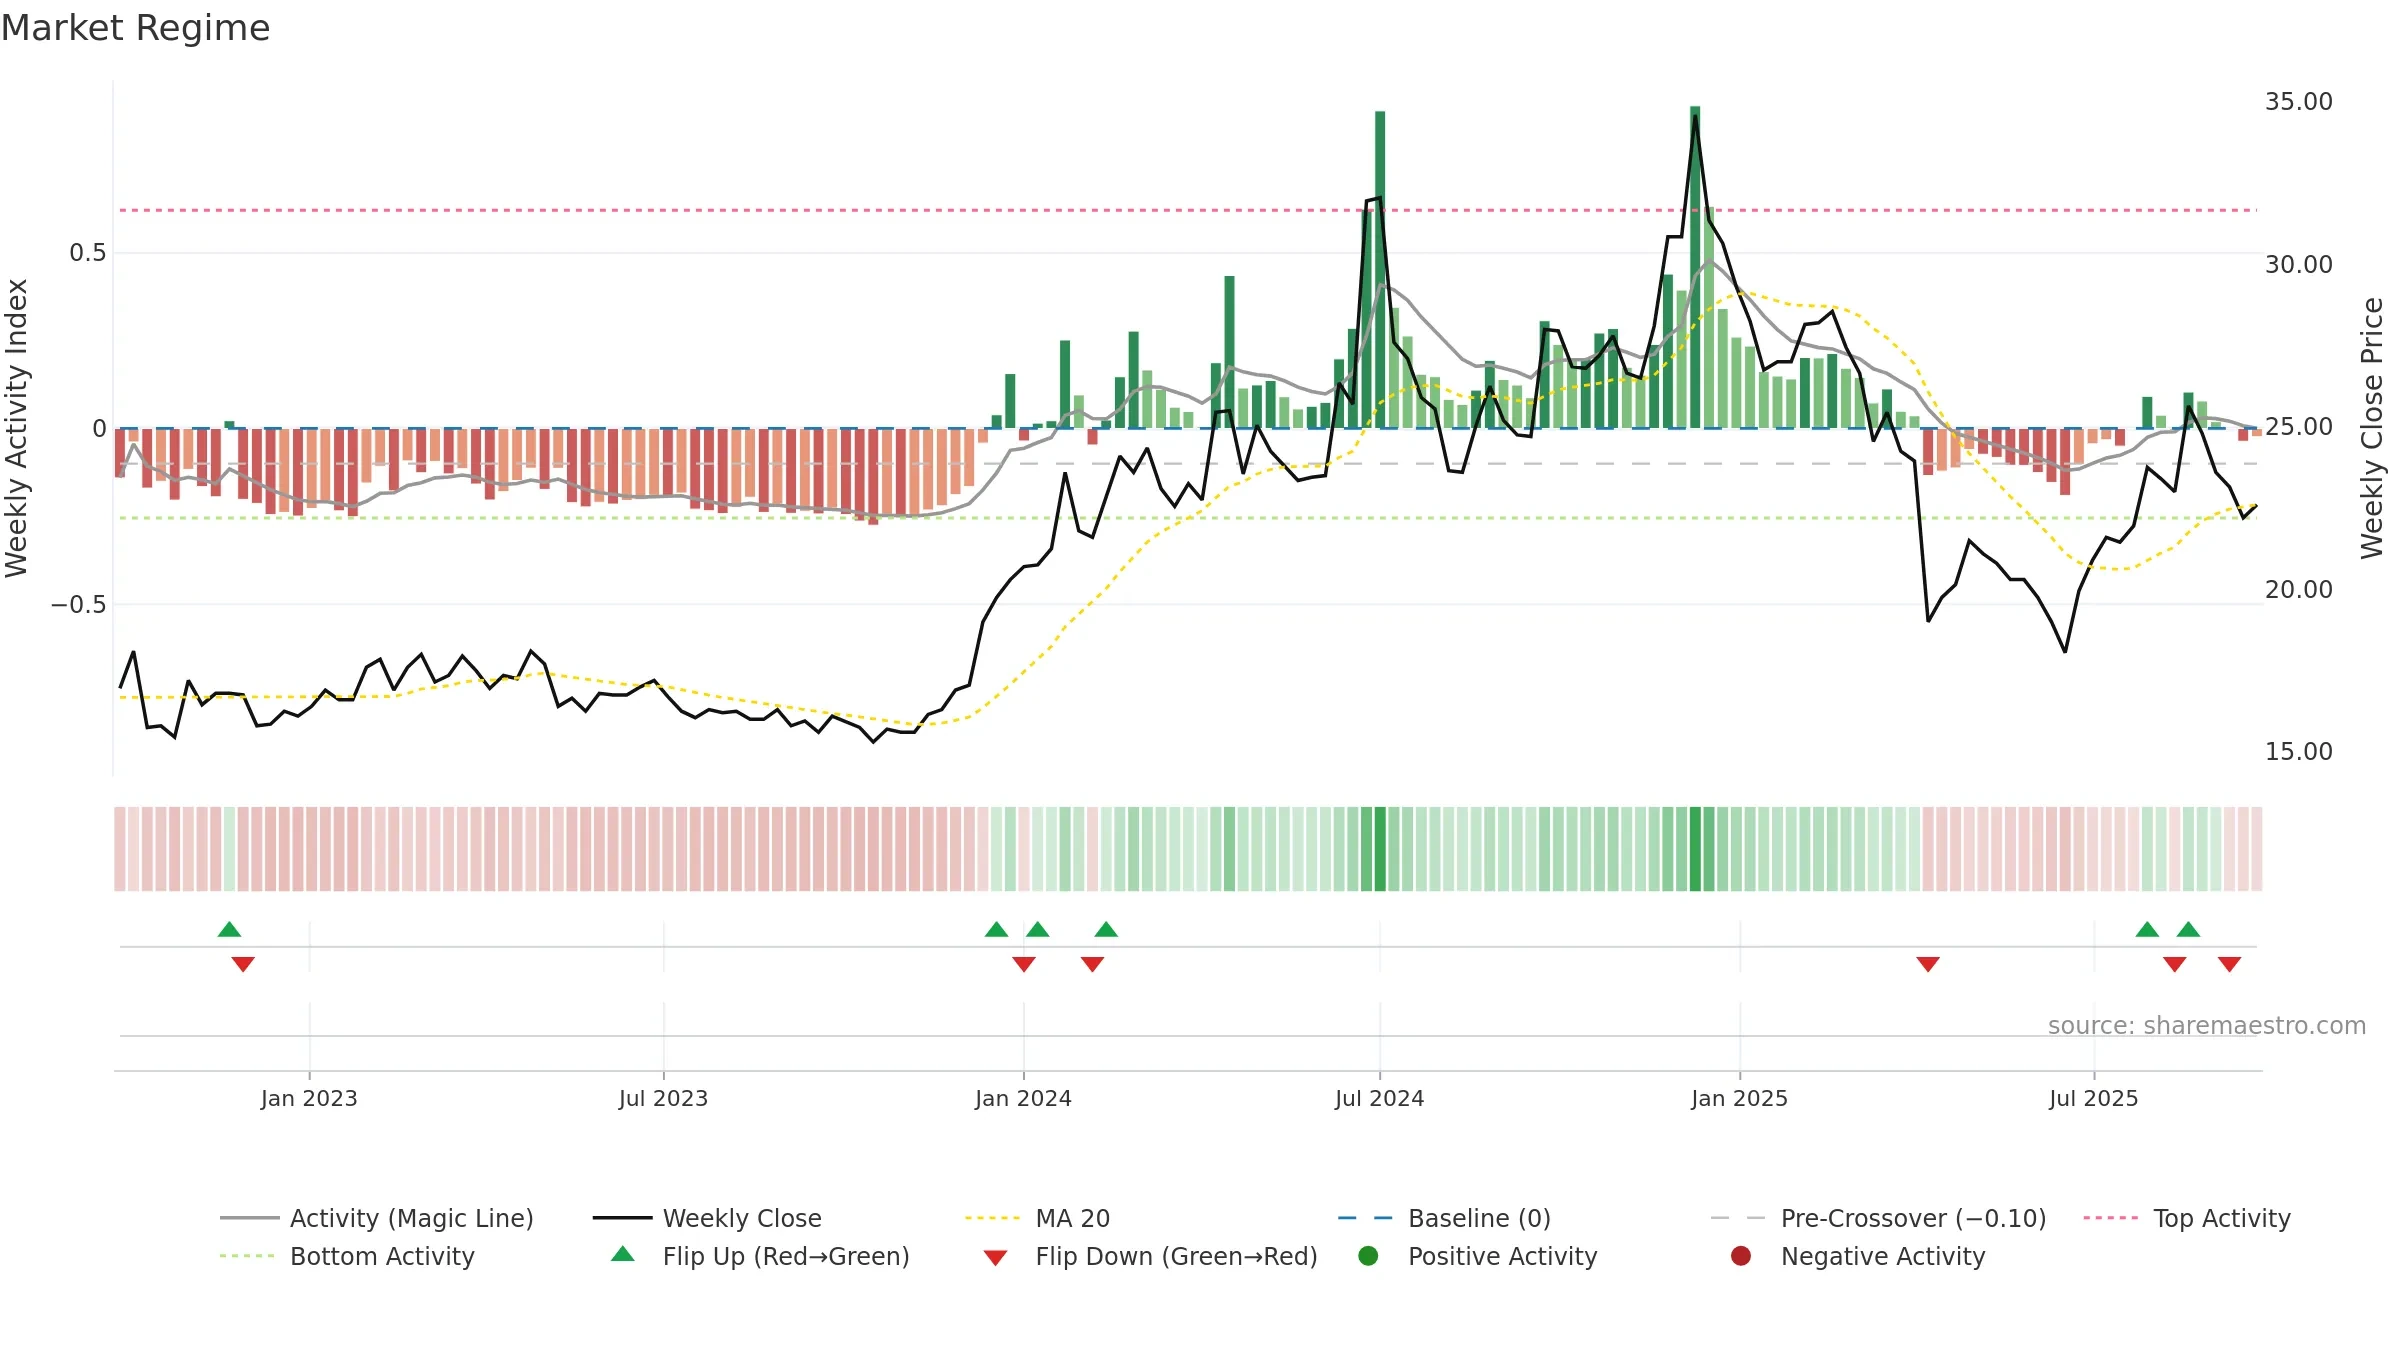
Task: Click the 20.00 price axis label
Action: point(2298,589)
